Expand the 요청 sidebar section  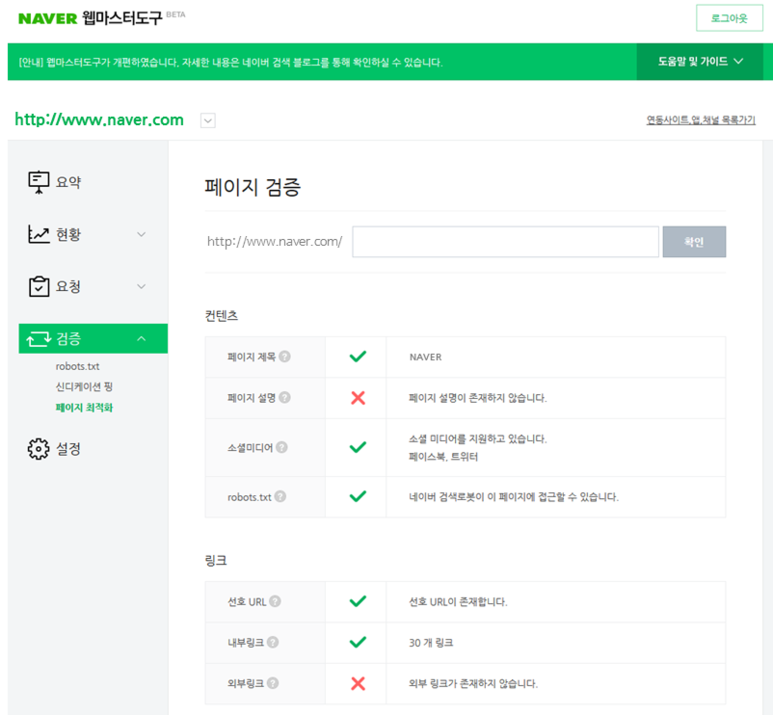tap(141, 287)
